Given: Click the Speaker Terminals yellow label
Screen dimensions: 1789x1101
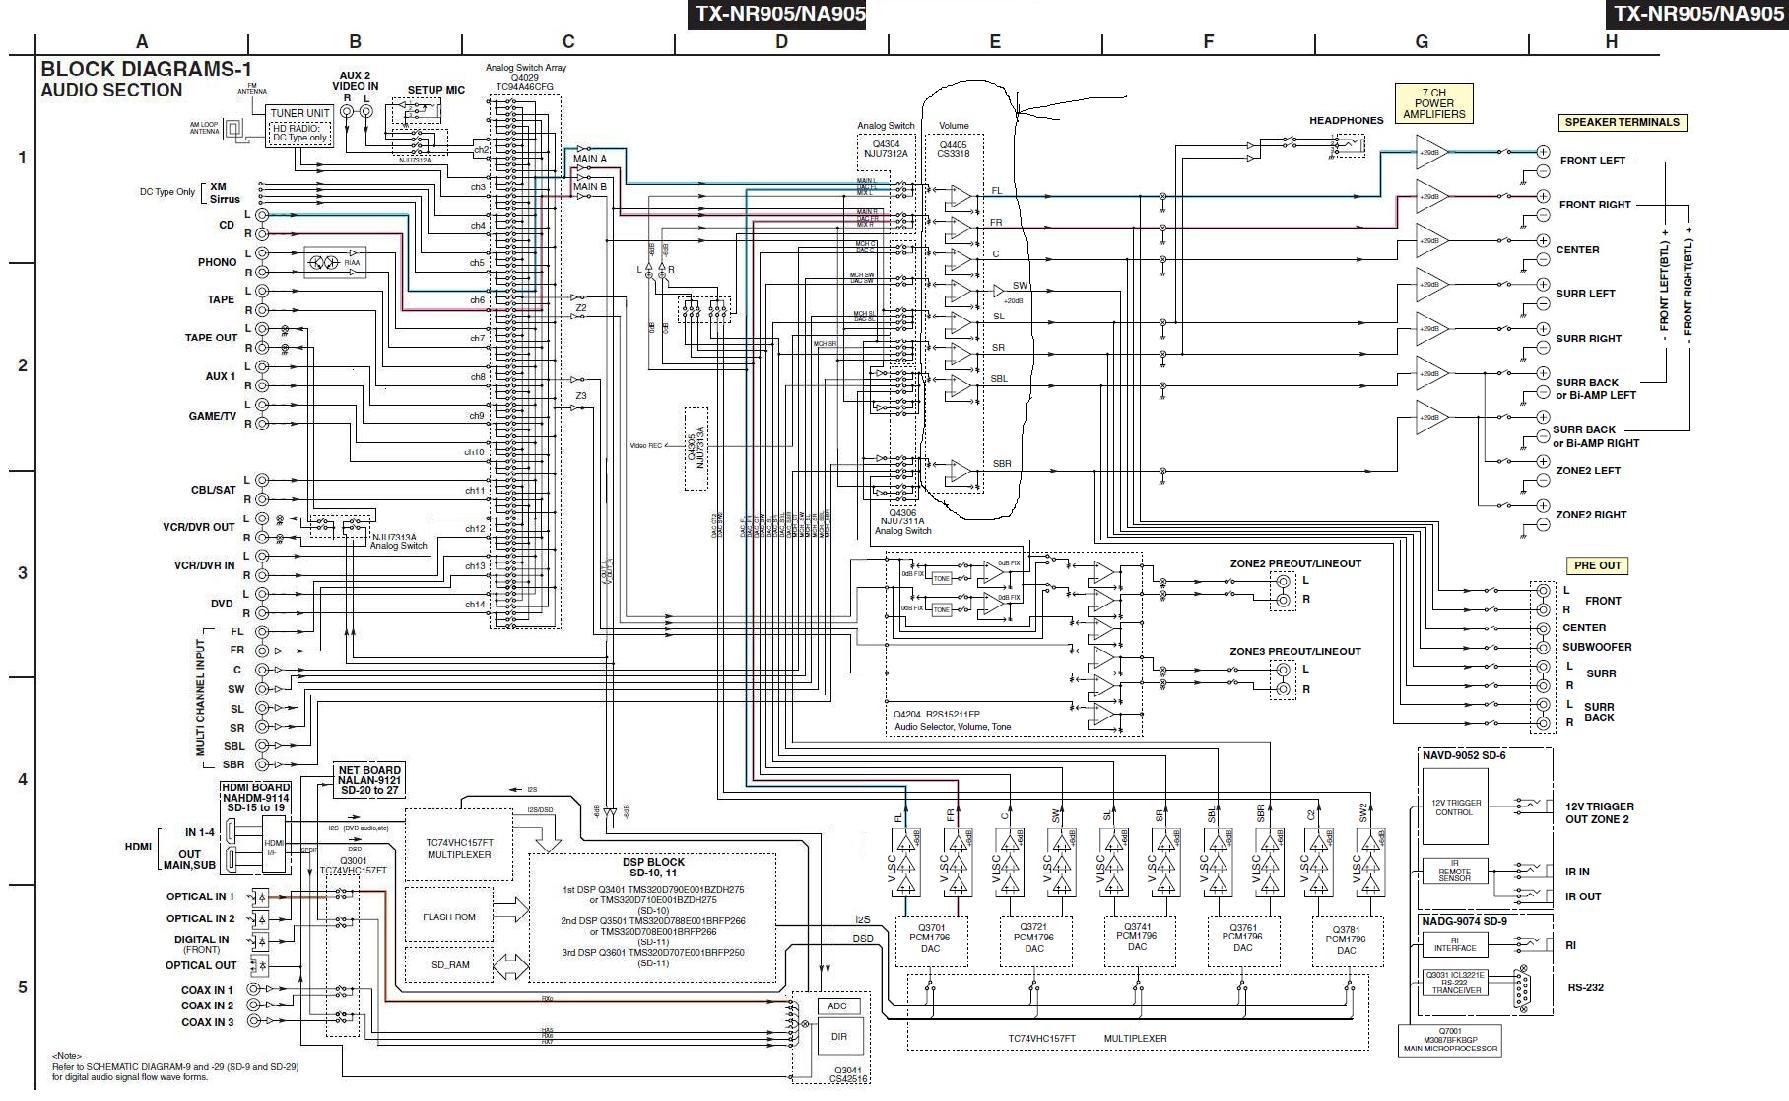Looking at the screenshot, I should 1621,122.
